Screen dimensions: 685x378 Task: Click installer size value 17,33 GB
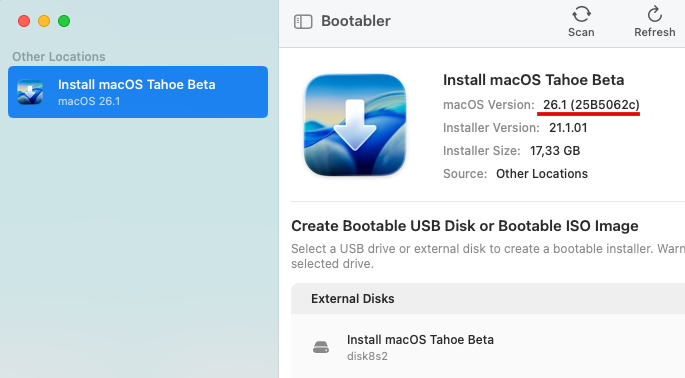click(555, 151)
